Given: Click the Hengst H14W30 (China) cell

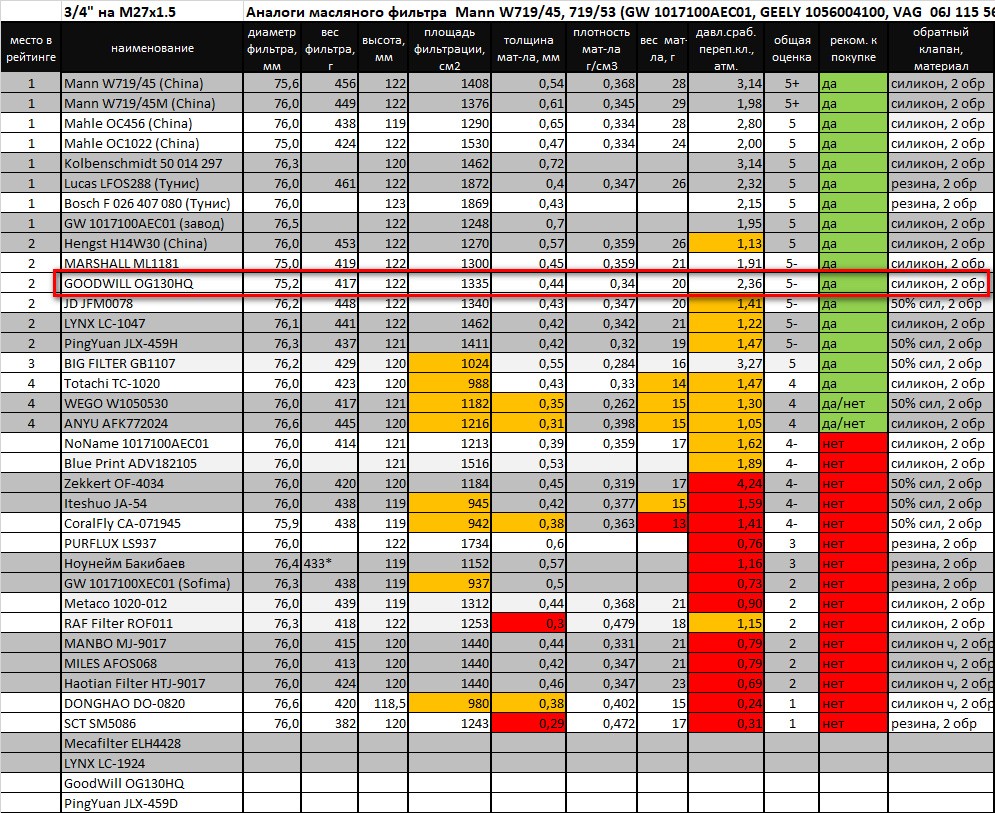Looking at the screenshot, I should (x=152, y=243).
